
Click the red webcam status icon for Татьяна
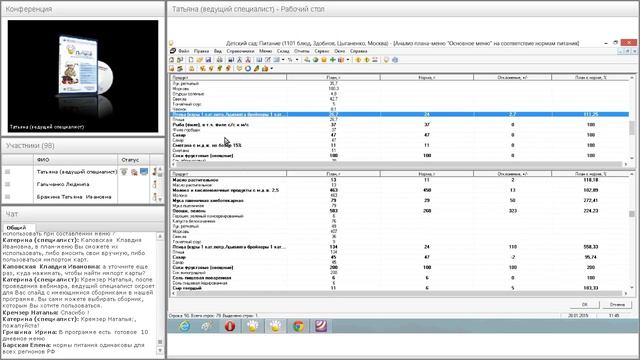pyautogui.click(x=134, y=172)
